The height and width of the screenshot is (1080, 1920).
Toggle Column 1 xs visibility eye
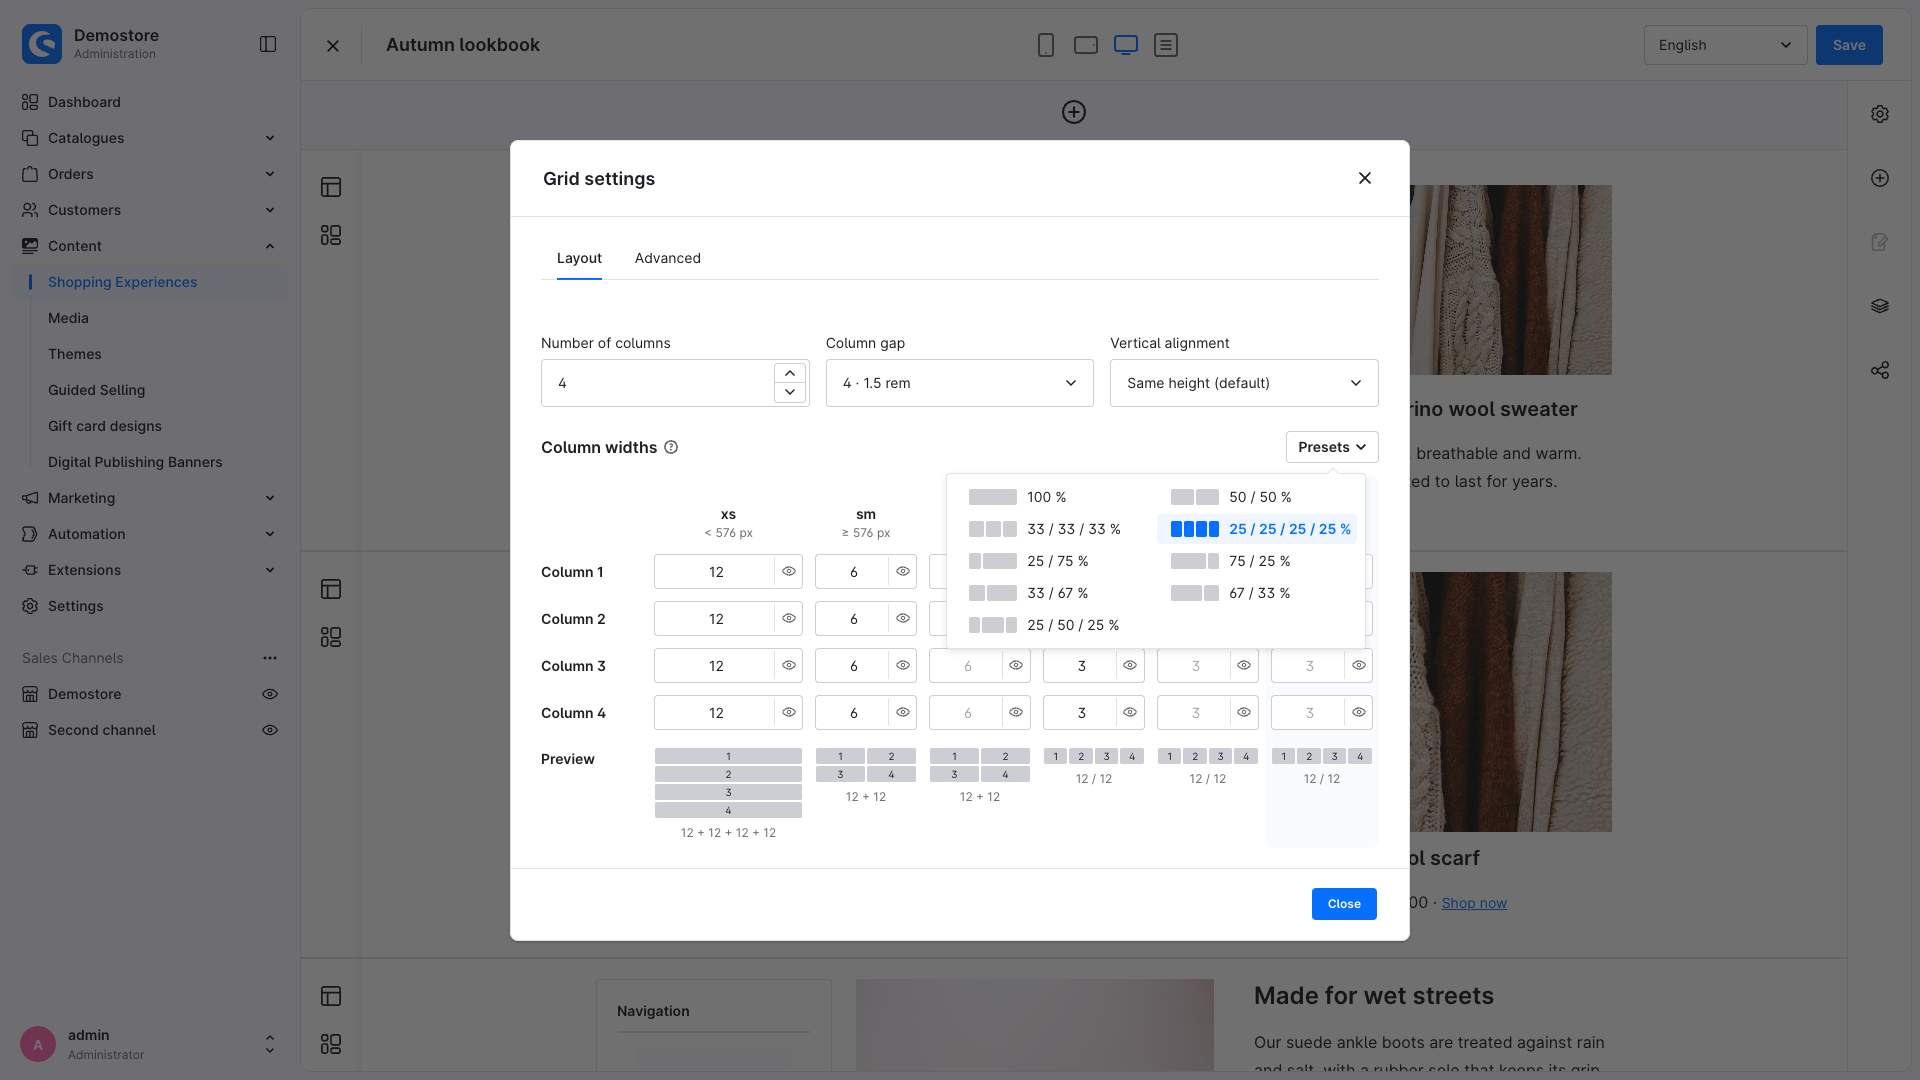[x=789, y=572]
